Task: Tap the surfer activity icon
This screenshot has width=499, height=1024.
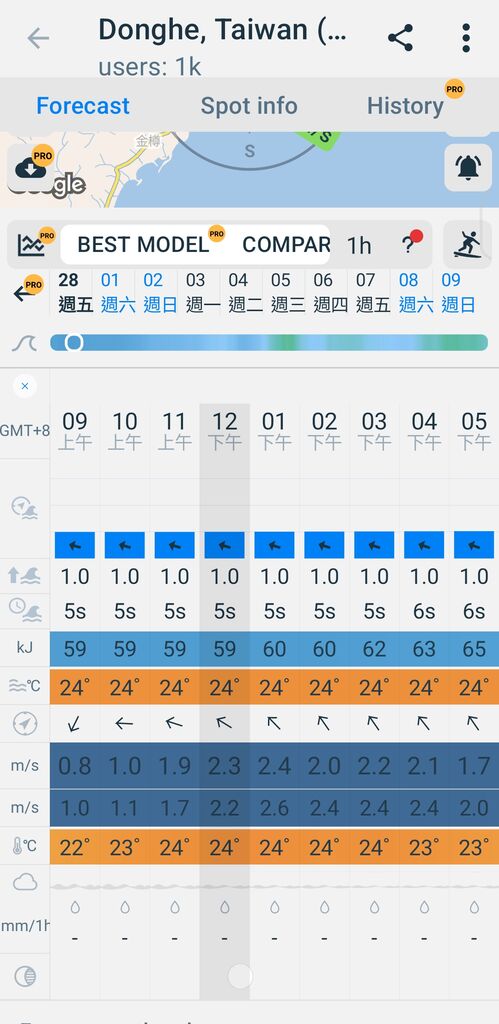Action: point(468,245)
